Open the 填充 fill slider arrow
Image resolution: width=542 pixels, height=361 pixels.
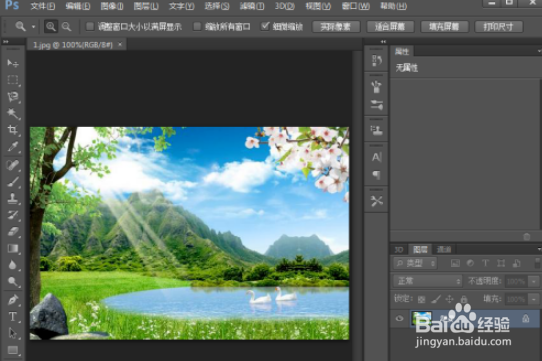coord(534,299)
